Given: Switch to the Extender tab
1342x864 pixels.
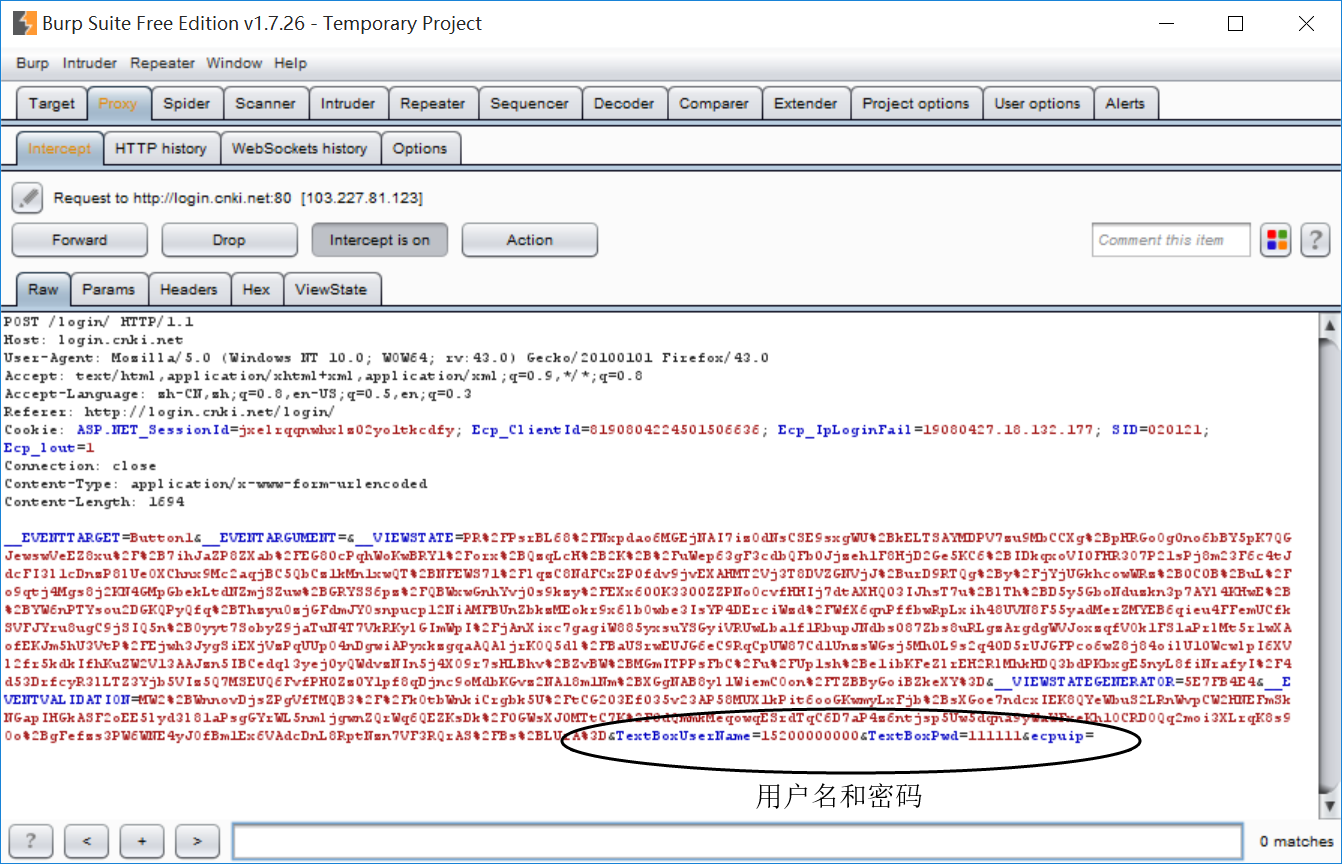Looking at the screenshot, I should (806, 103).
